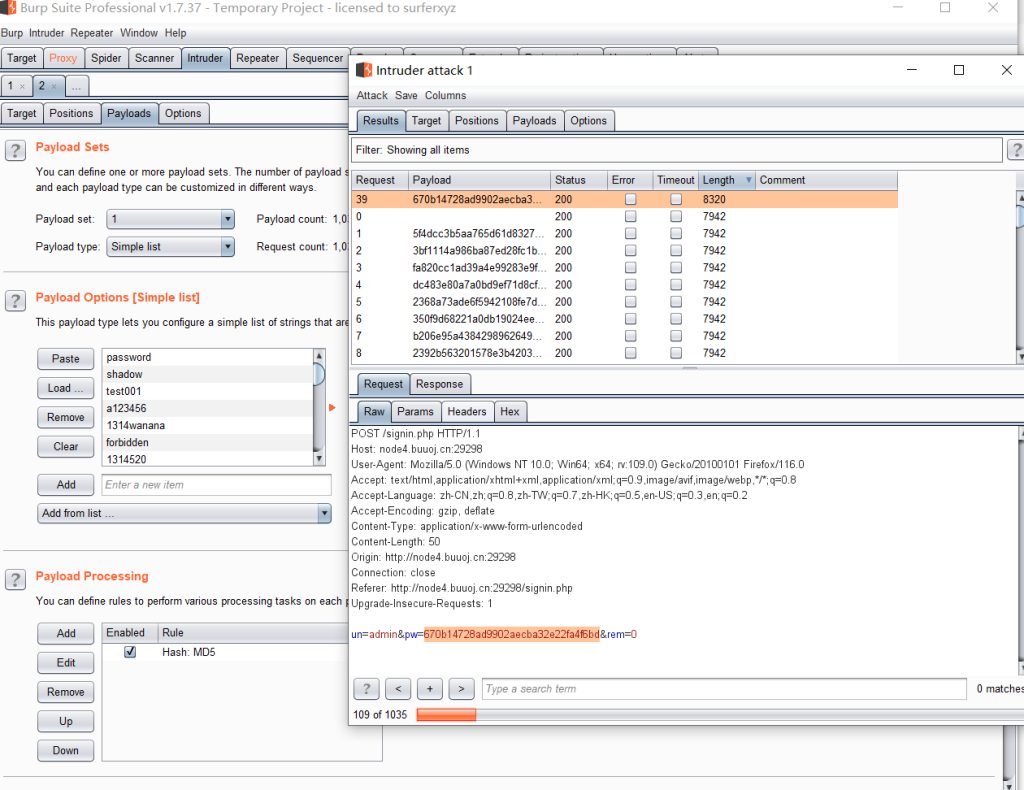
Task: Click the Payload Processing help icon
Action: [x=15, y=579]
